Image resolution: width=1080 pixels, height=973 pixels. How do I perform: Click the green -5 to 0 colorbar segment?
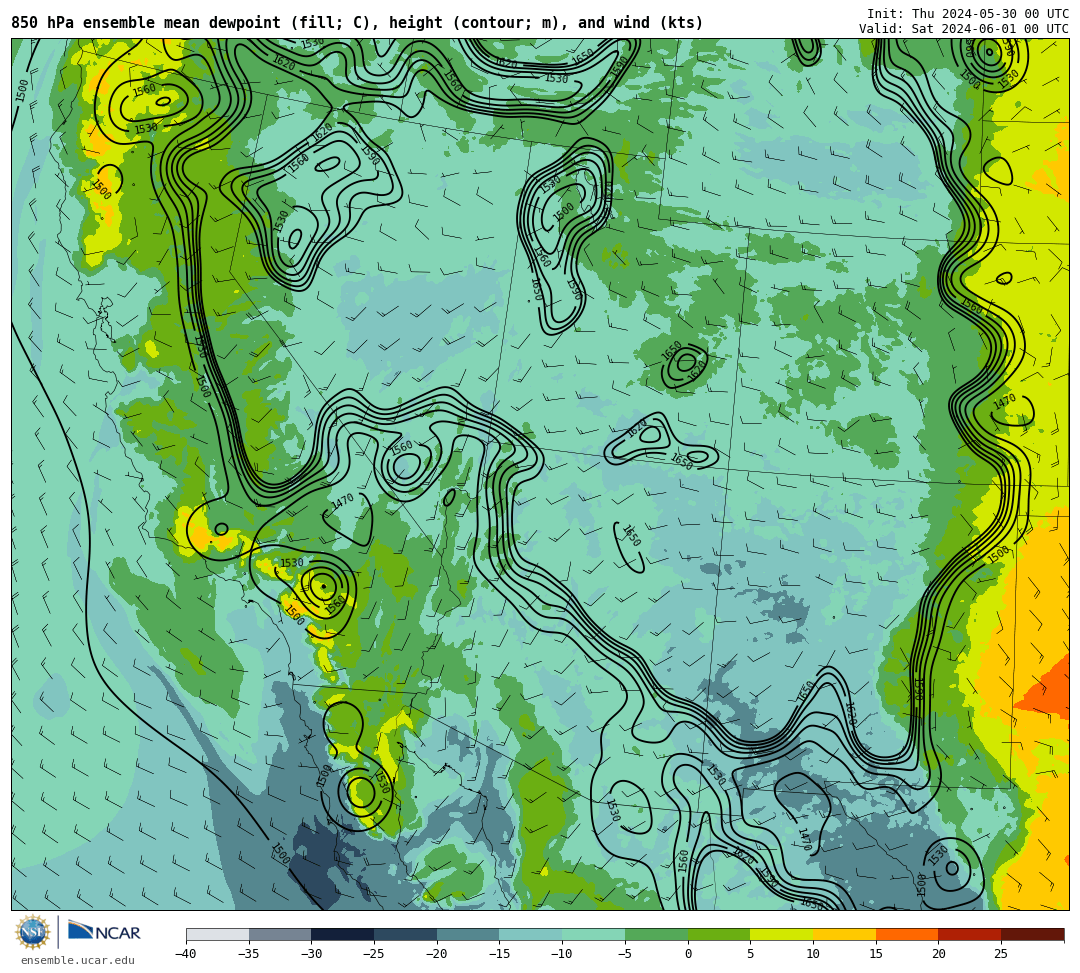tap(656, 934)
